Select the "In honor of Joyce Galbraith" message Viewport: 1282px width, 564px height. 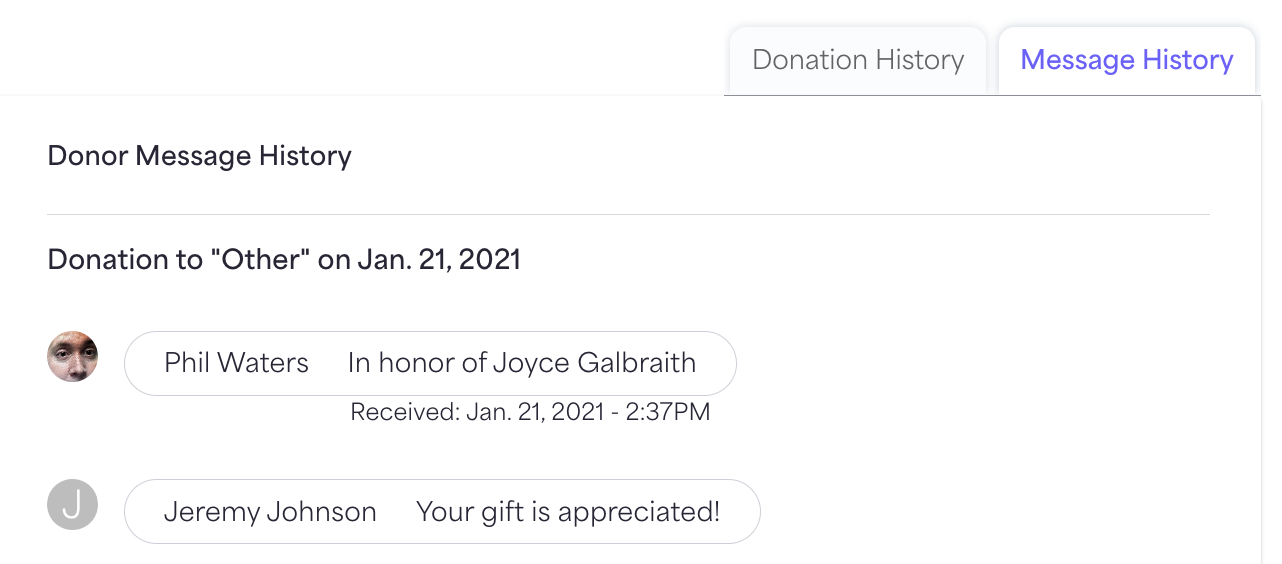[522, 362]
